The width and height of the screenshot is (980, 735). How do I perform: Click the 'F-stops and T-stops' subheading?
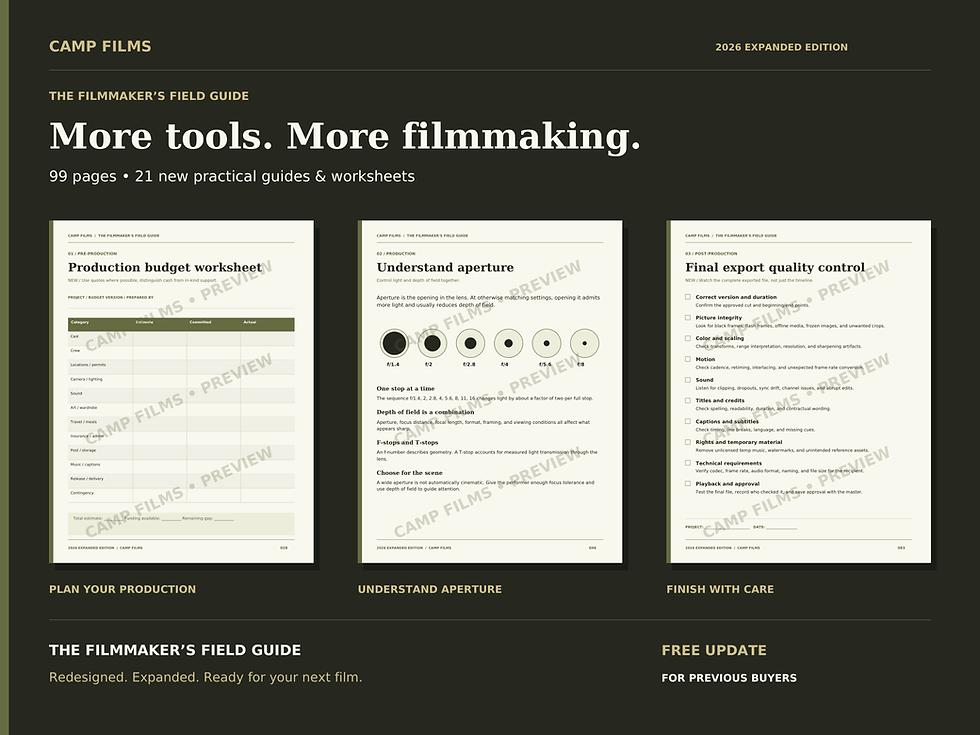tap(407, 442)
